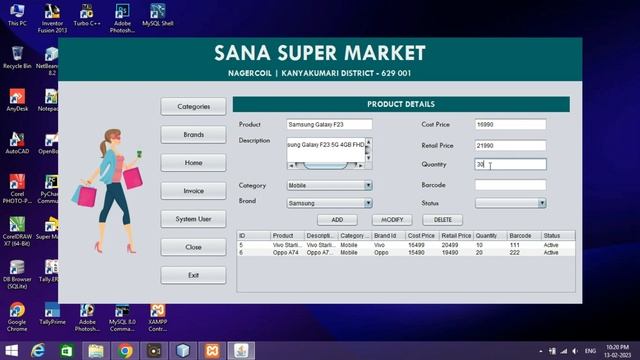Click description horizontal scroll right arrow
The width and height of the screenshot is (640, 360).
click(x=361, y=165)
